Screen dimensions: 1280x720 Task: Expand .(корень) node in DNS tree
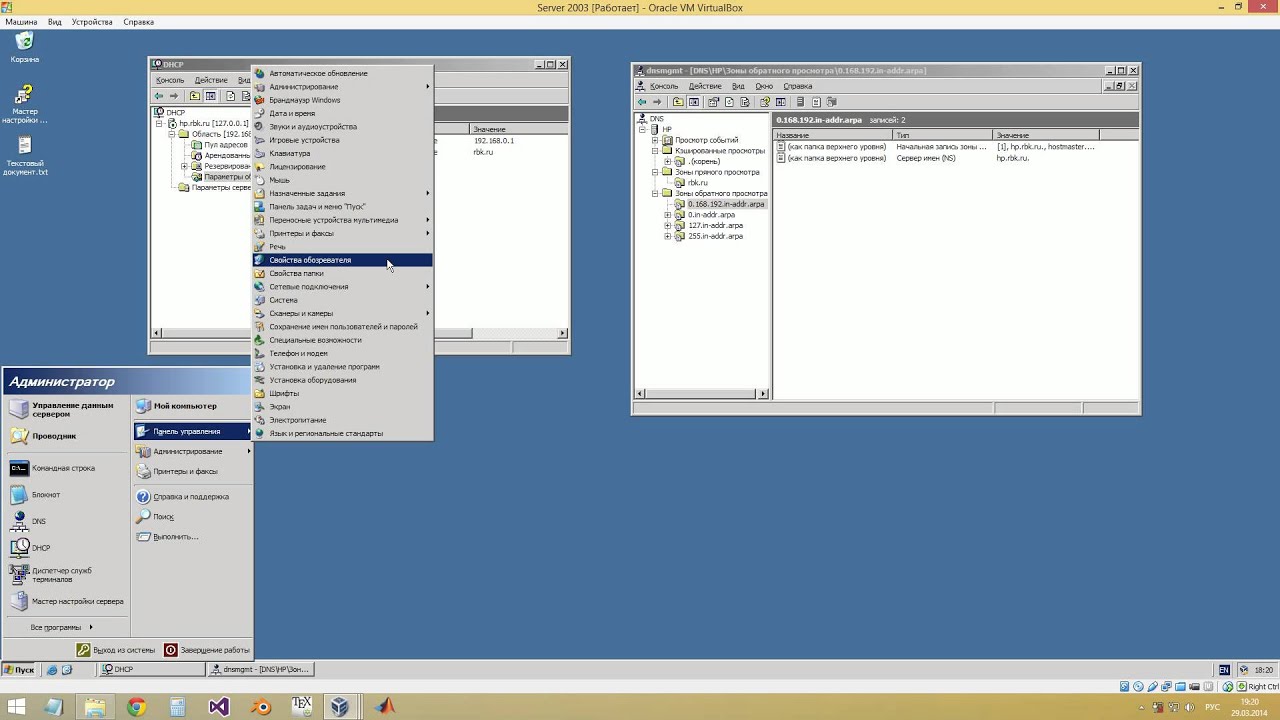668,161
